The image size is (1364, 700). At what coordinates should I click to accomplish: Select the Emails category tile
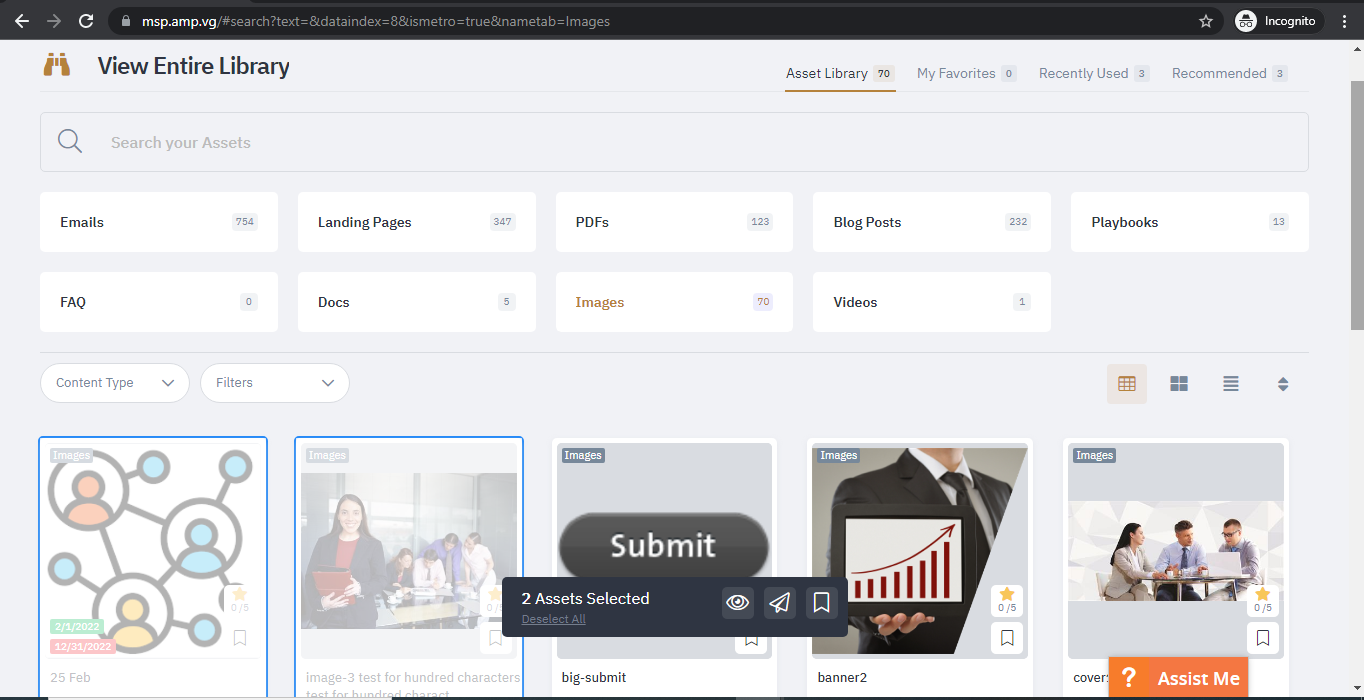click(159, 222)
